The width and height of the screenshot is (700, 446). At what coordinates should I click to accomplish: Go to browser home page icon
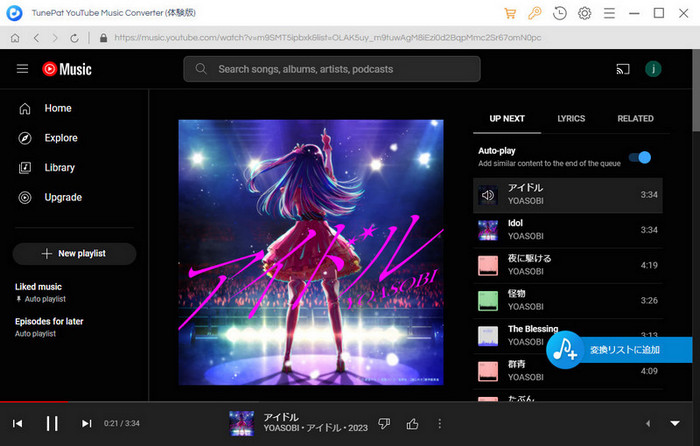tap(15, 38)
